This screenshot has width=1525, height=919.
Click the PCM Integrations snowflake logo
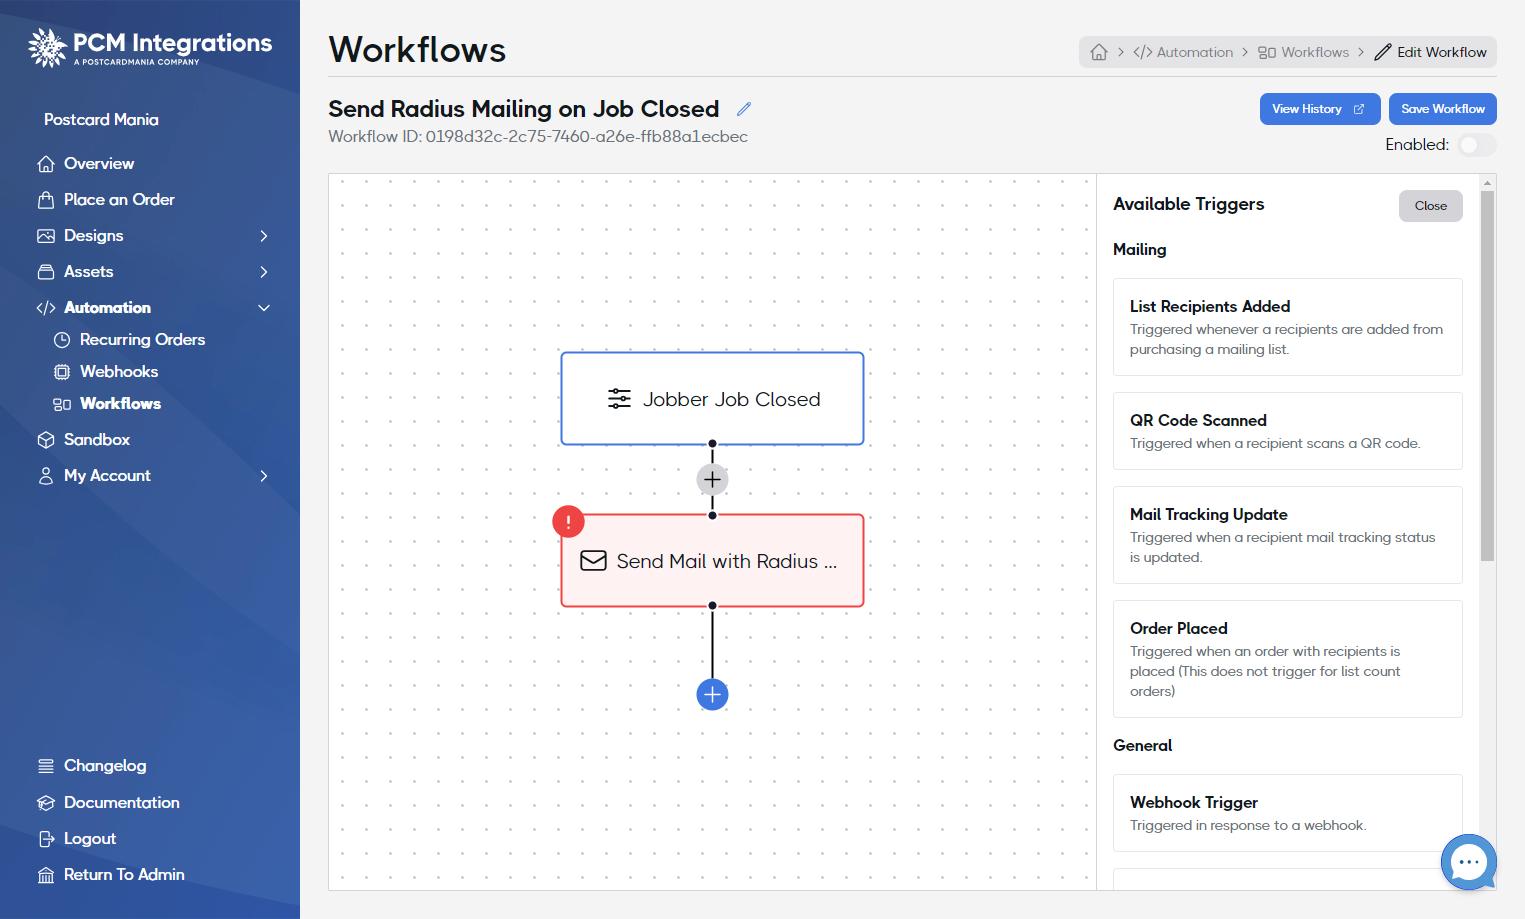tap(47, 47)
